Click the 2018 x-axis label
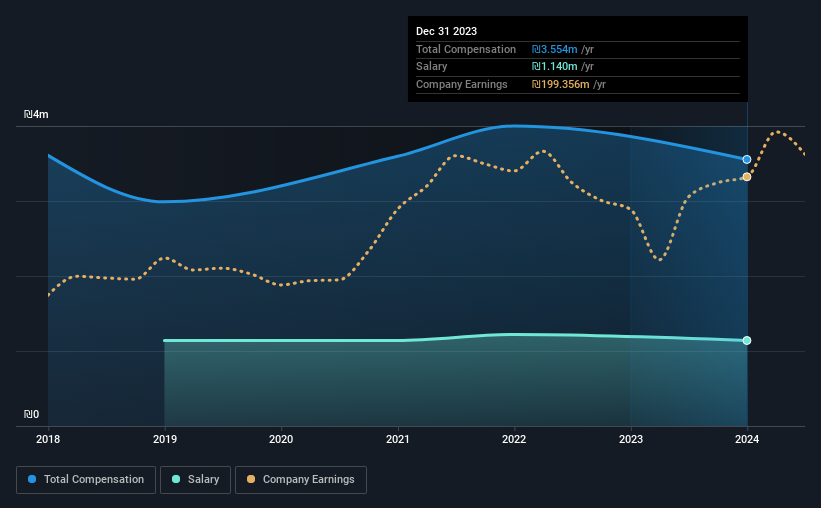Screen dimensions: 821x508 48,439
